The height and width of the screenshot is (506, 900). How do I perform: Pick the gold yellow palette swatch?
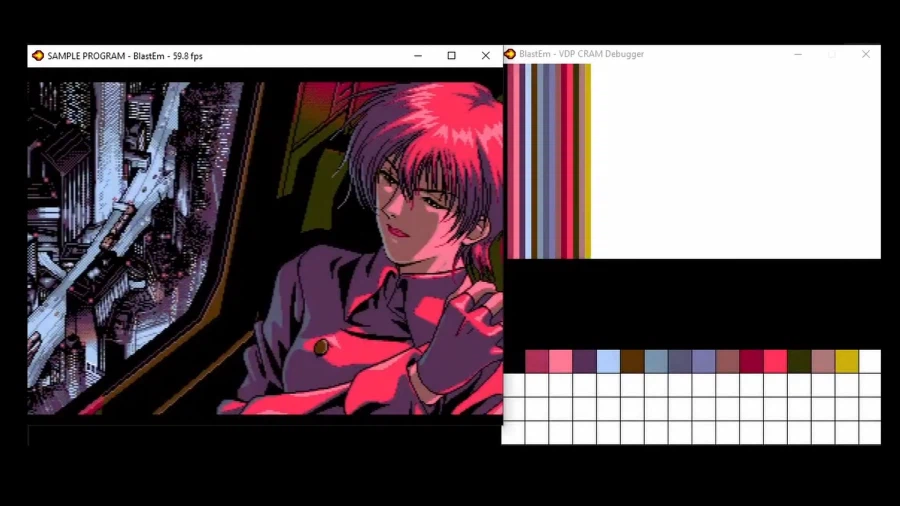pyautogui.click(x=847, y=361)
